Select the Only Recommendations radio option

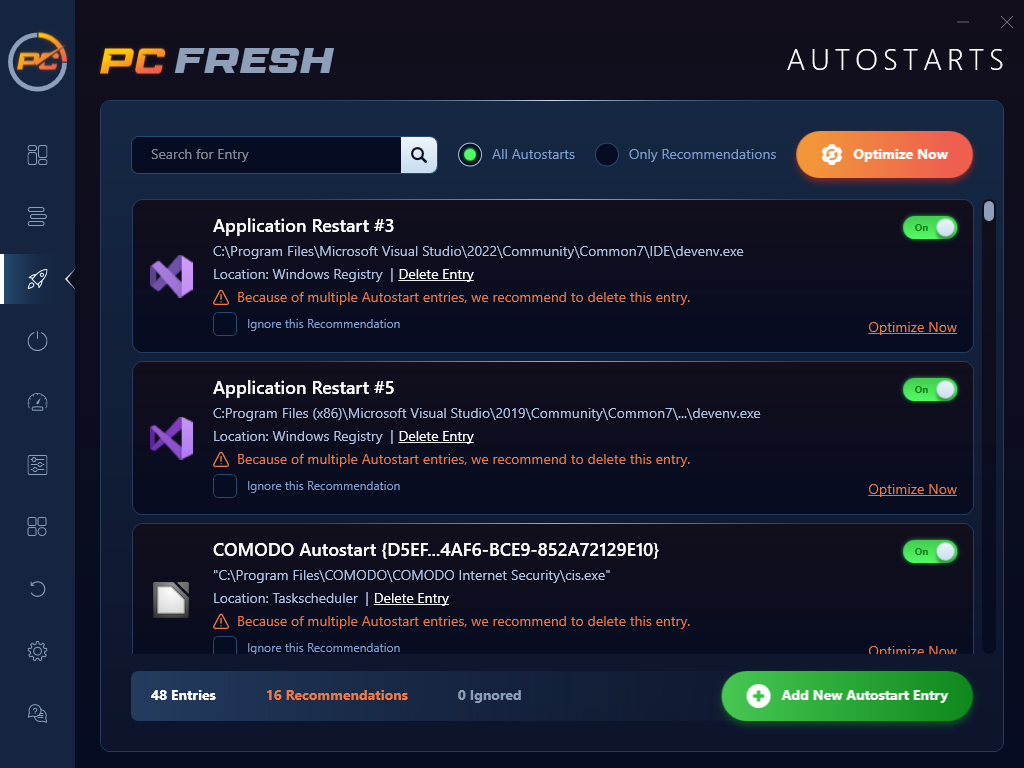point(607,155)
